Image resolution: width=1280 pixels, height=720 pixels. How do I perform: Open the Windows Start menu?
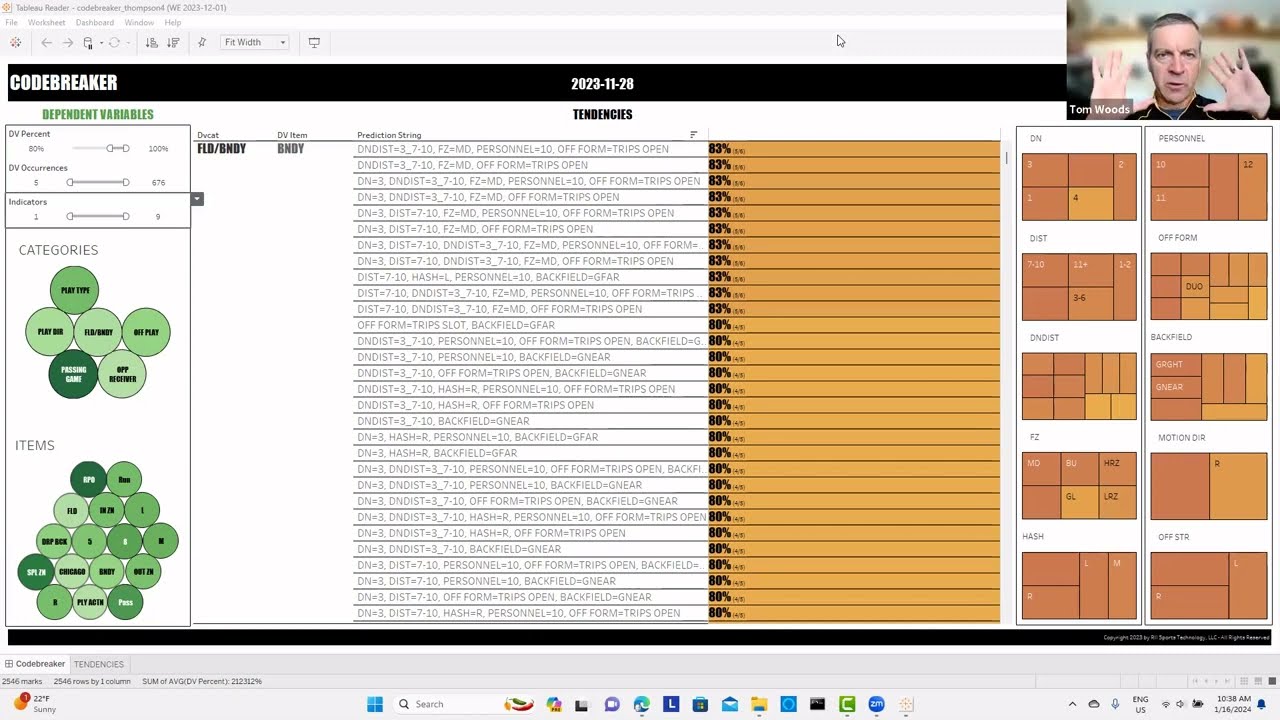click(x=375, y=704)
